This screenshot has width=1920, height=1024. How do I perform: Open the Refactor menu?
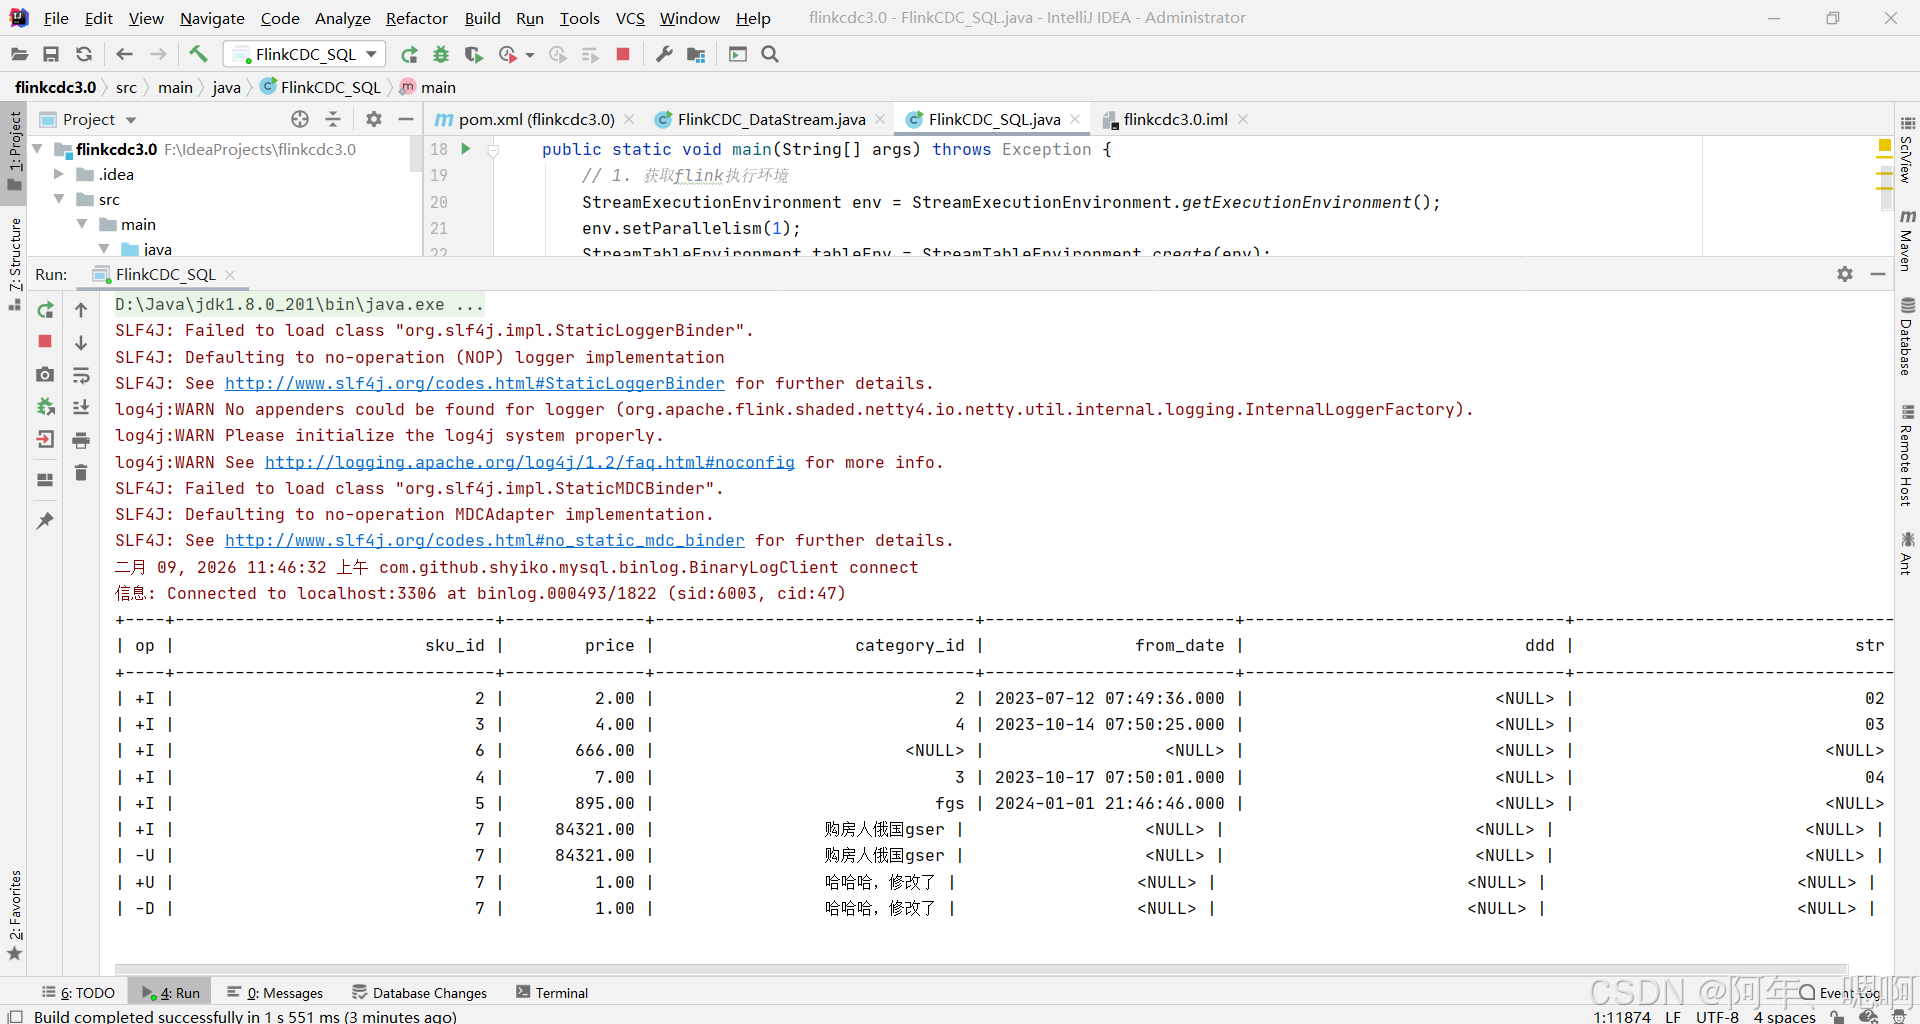(x=417, y=18)
